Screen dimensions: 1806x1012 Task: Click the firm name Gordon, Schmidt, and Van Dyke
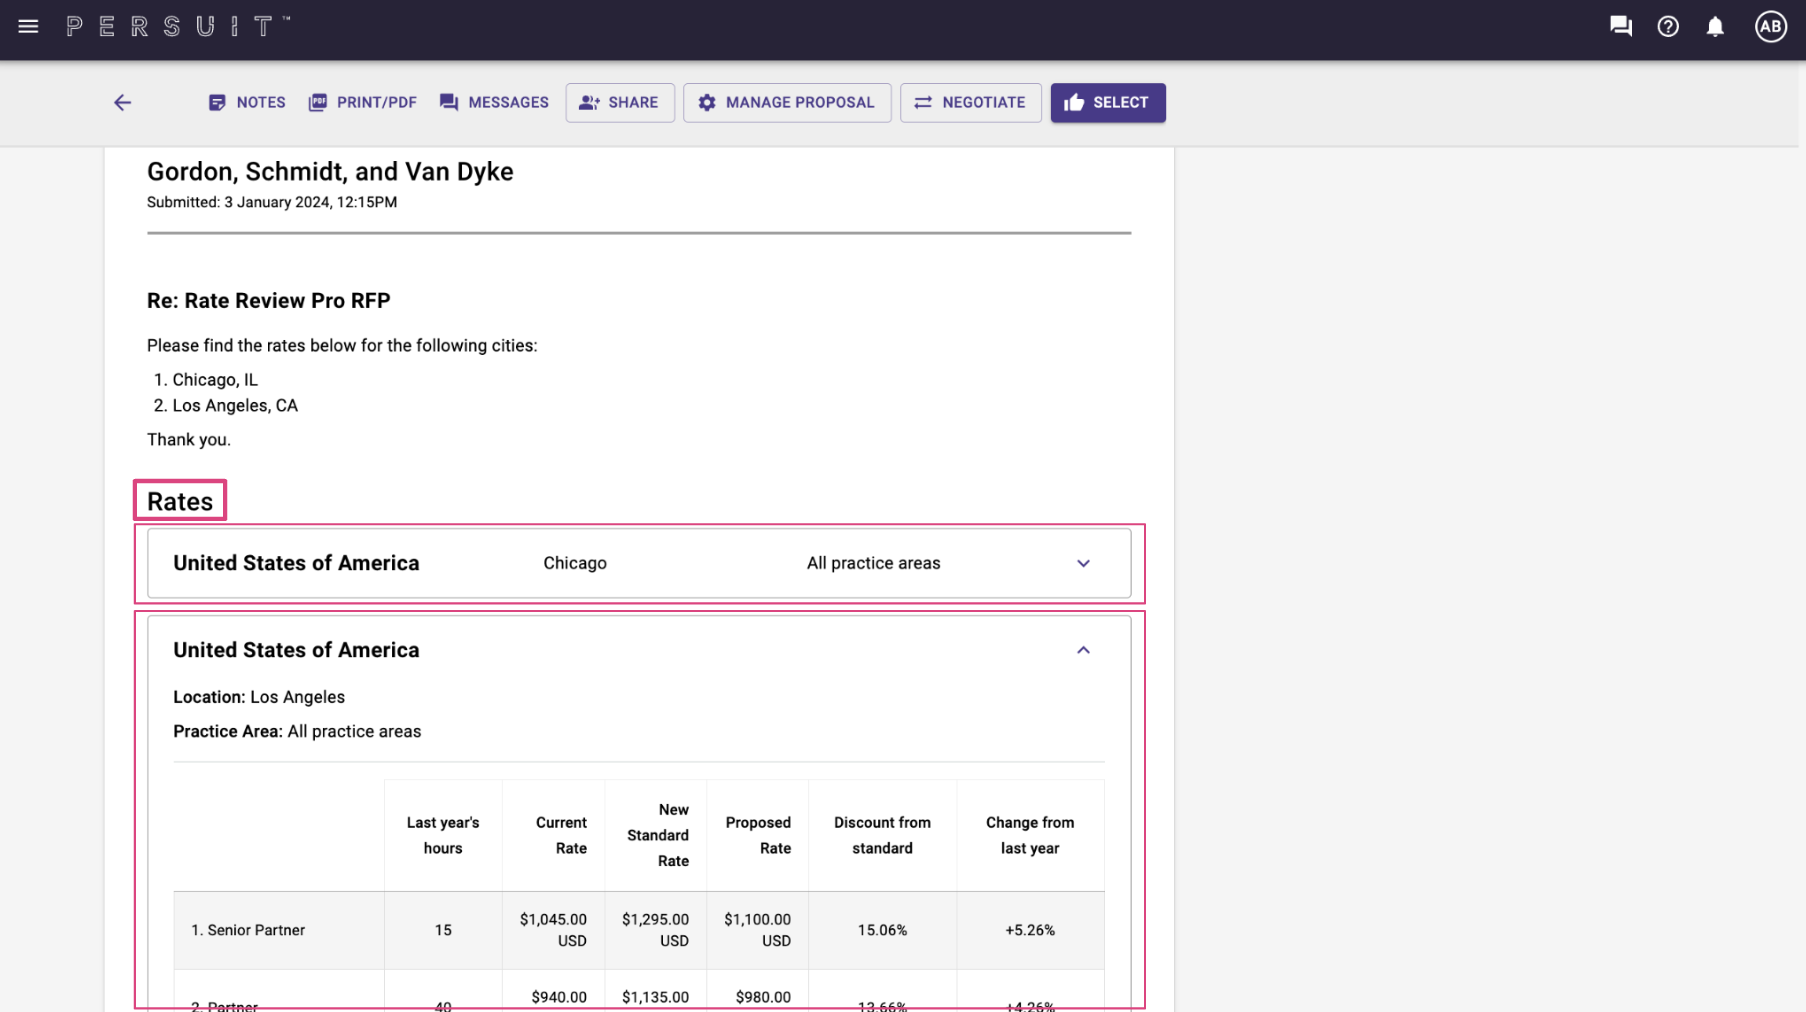pyautogui.click(x=330, y=172)
